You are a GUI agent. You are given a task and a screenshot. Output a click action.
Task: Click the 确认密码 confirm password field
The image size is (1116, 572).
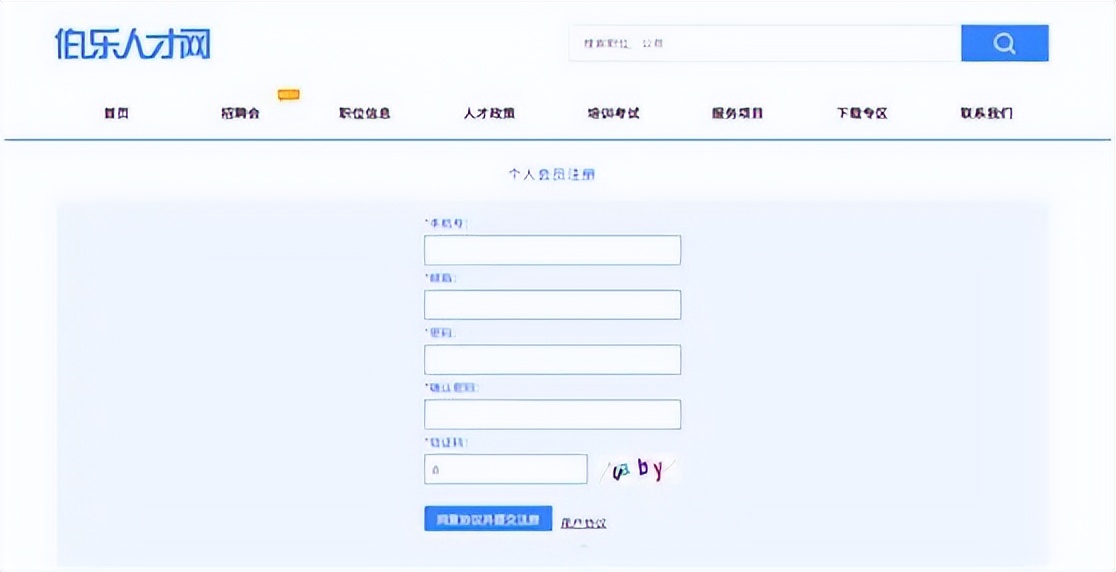pos(552,414)
